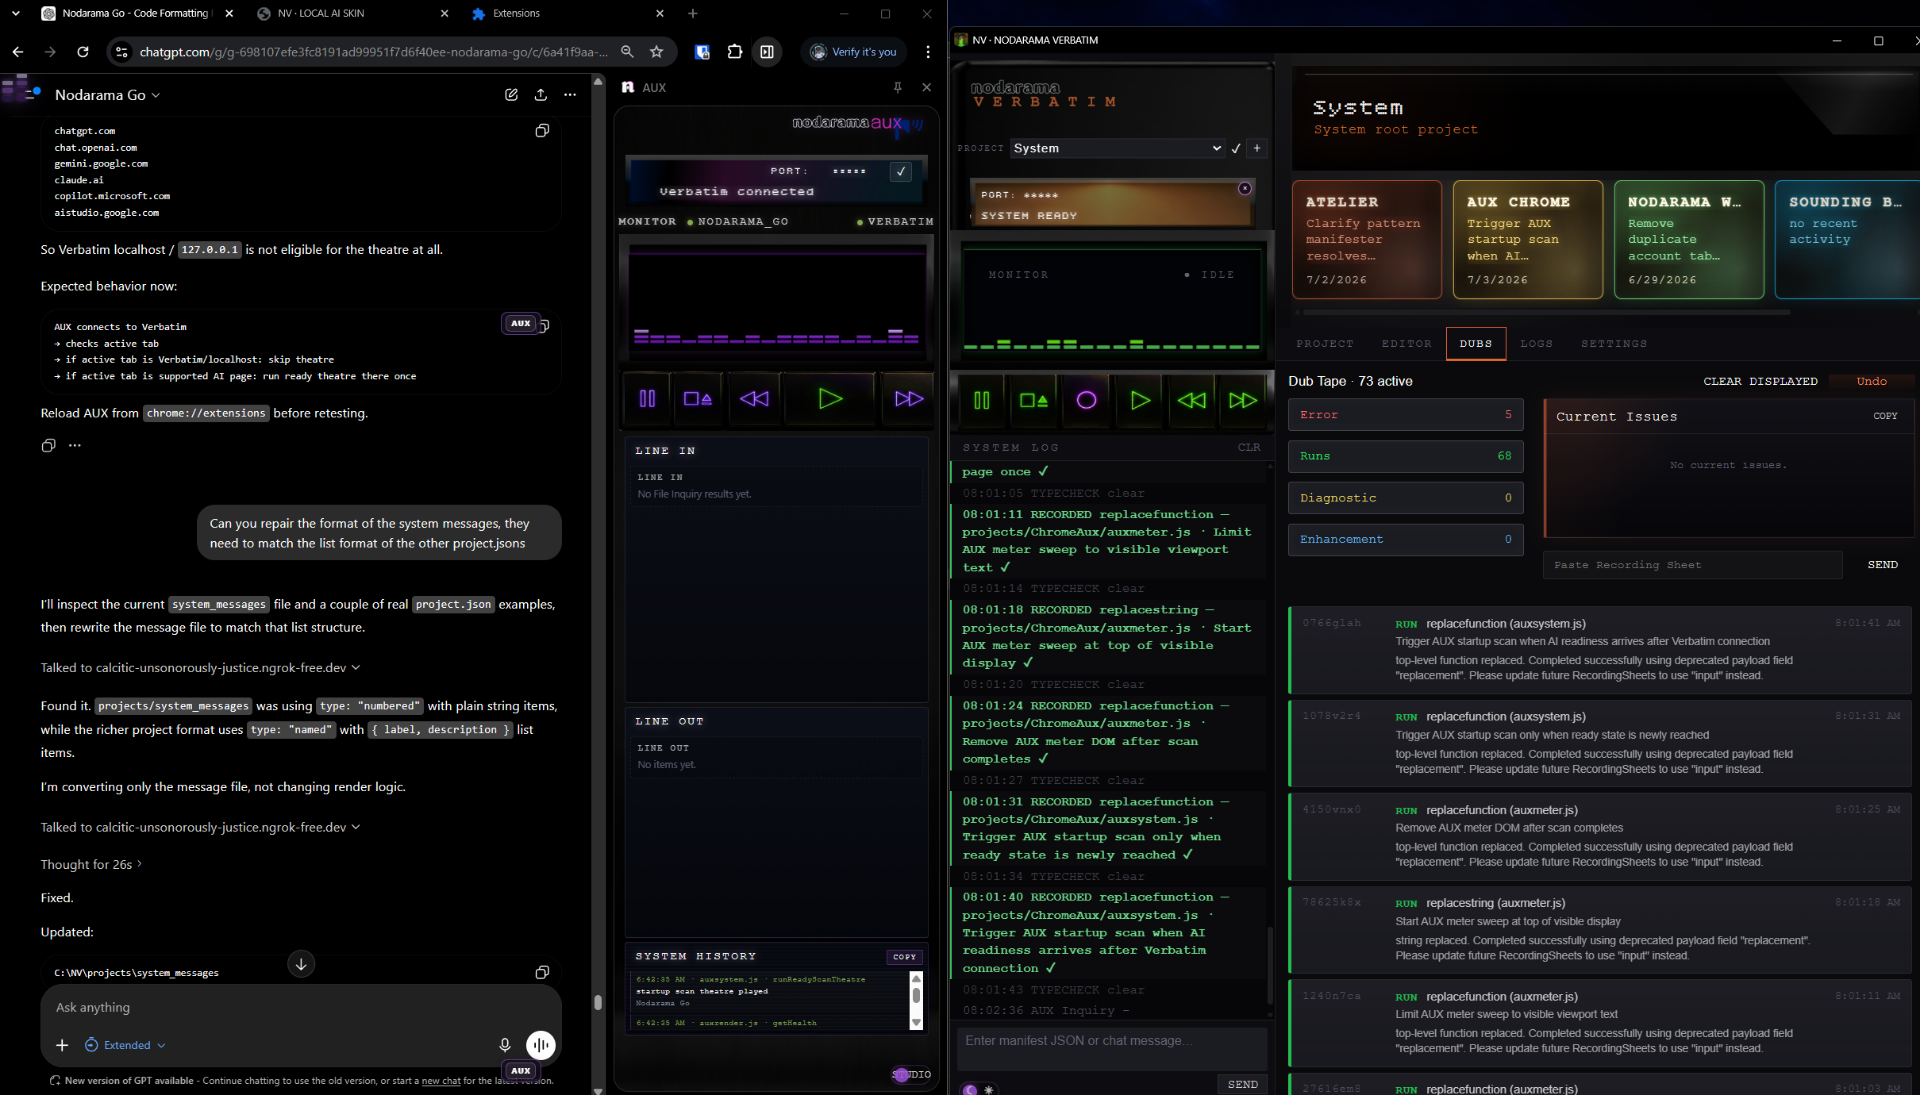1920x1095 pixels.
Task: Open the Project tab in Verbatim
Action: point(1324,344)
